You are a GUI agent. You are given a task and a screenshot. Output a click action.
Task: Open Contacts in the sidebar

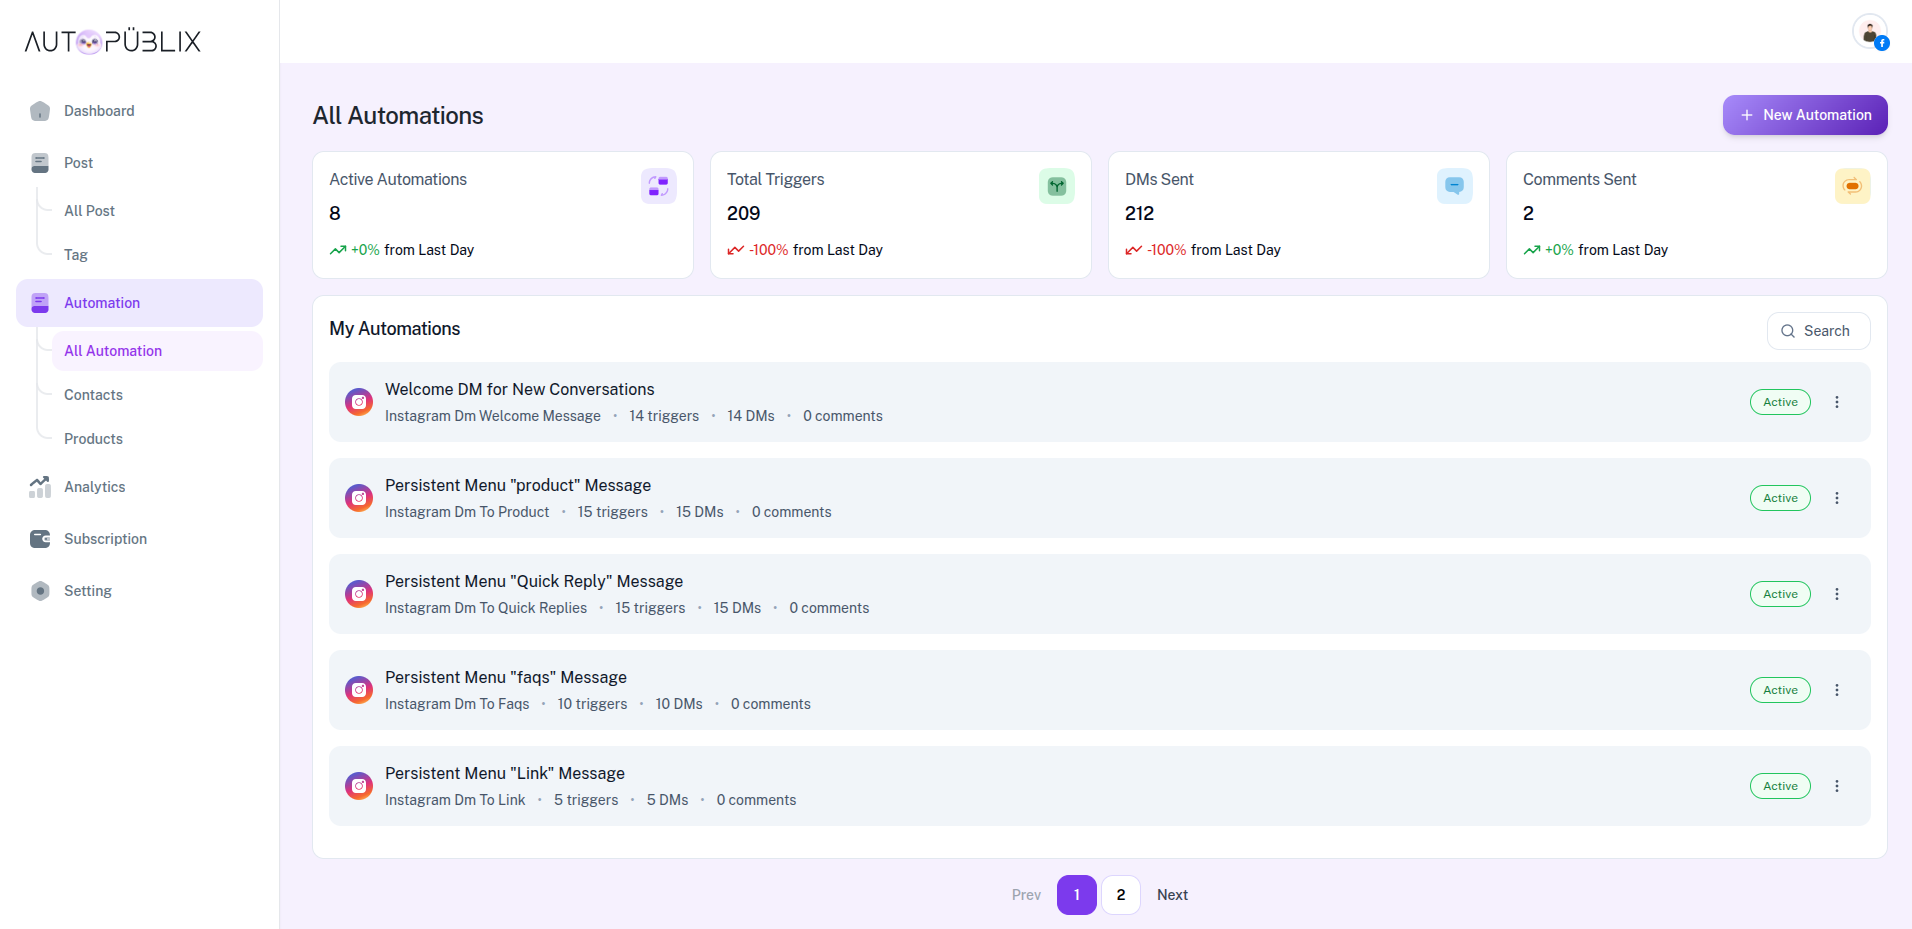pyautogui.click(x=93, y=395)
